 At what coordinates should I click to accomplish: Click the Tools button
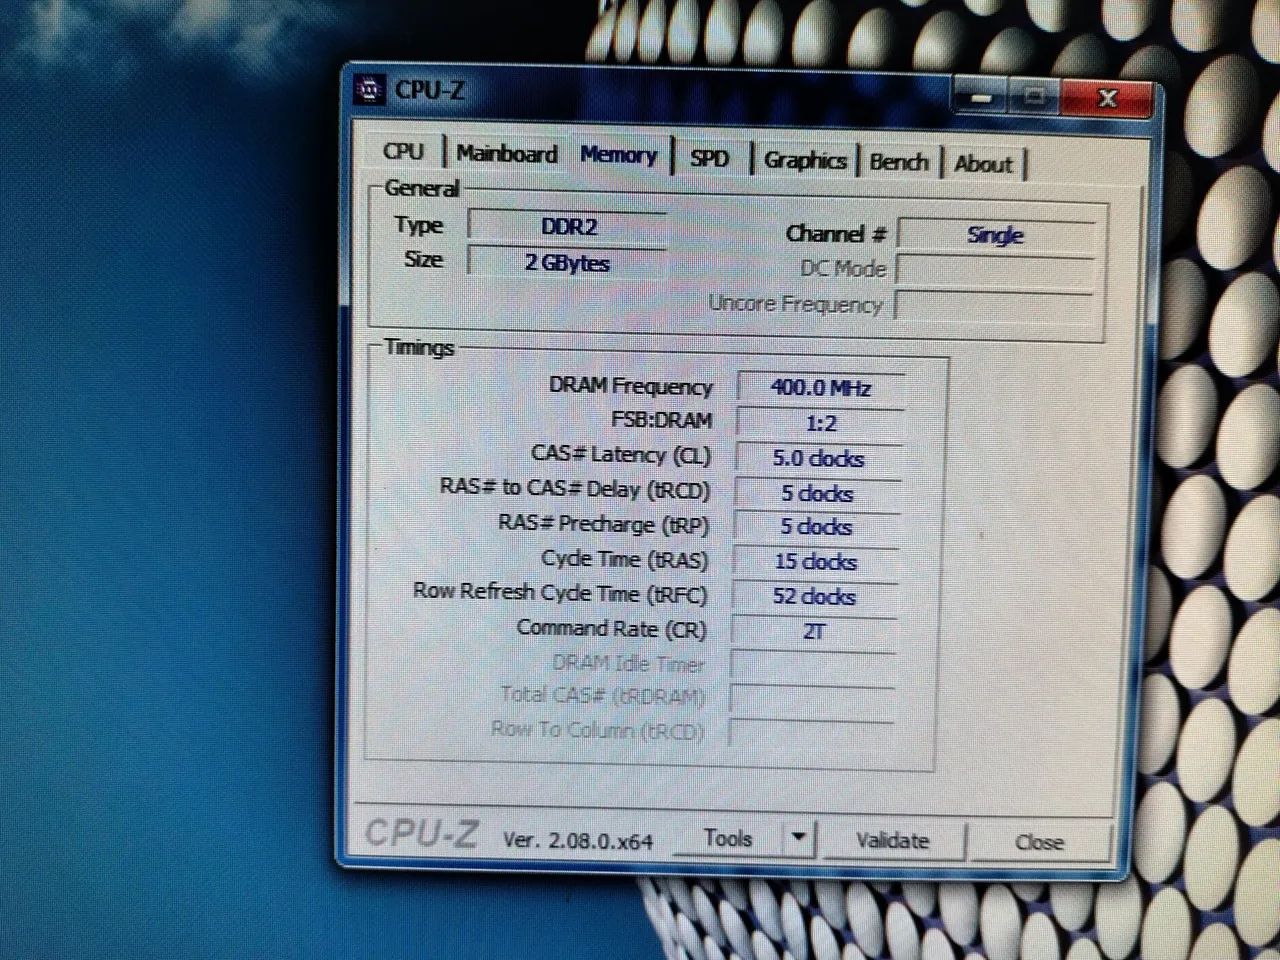[728, 838]
